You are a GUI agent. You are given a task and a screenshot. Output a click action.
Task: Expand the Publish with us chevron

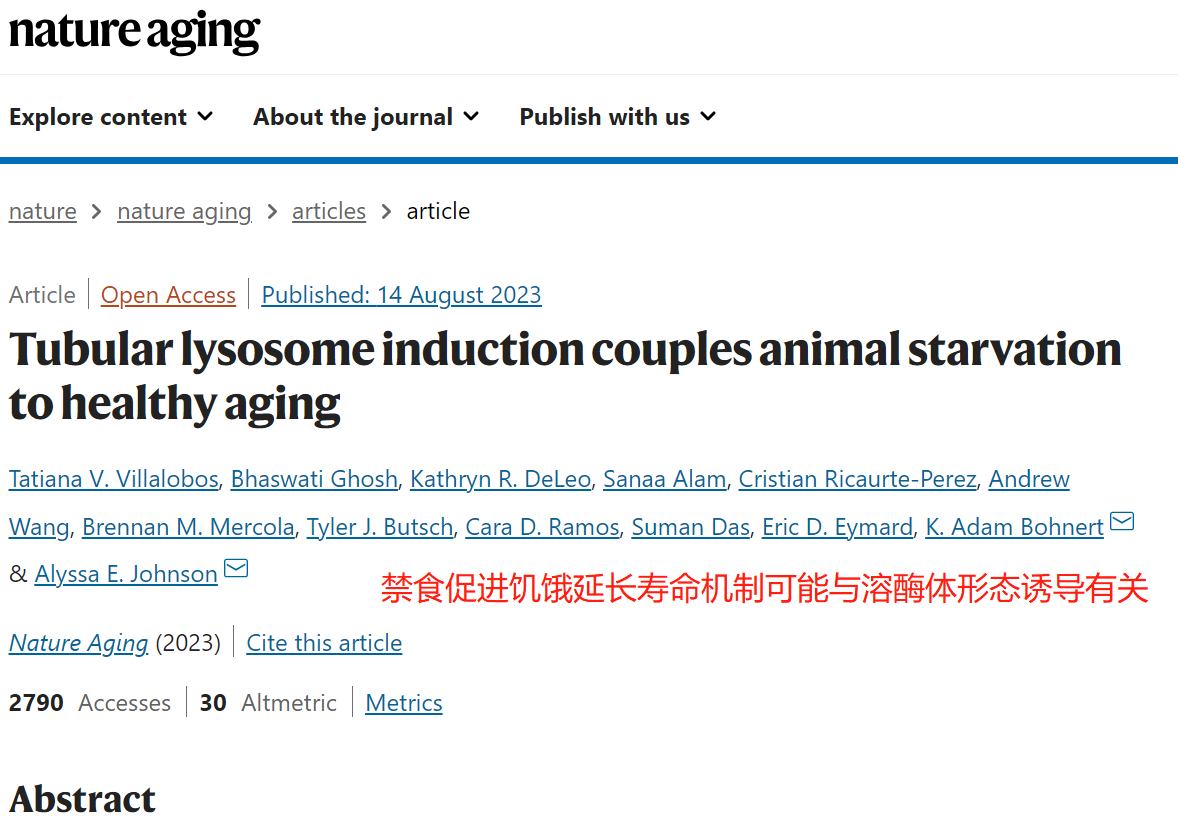708,116
